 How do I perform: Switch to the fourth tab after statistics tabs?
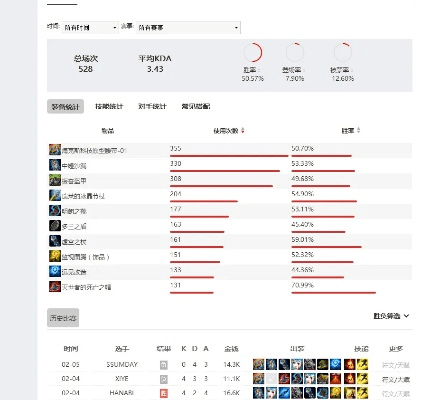pyautogui.click(x=196, y=106)
